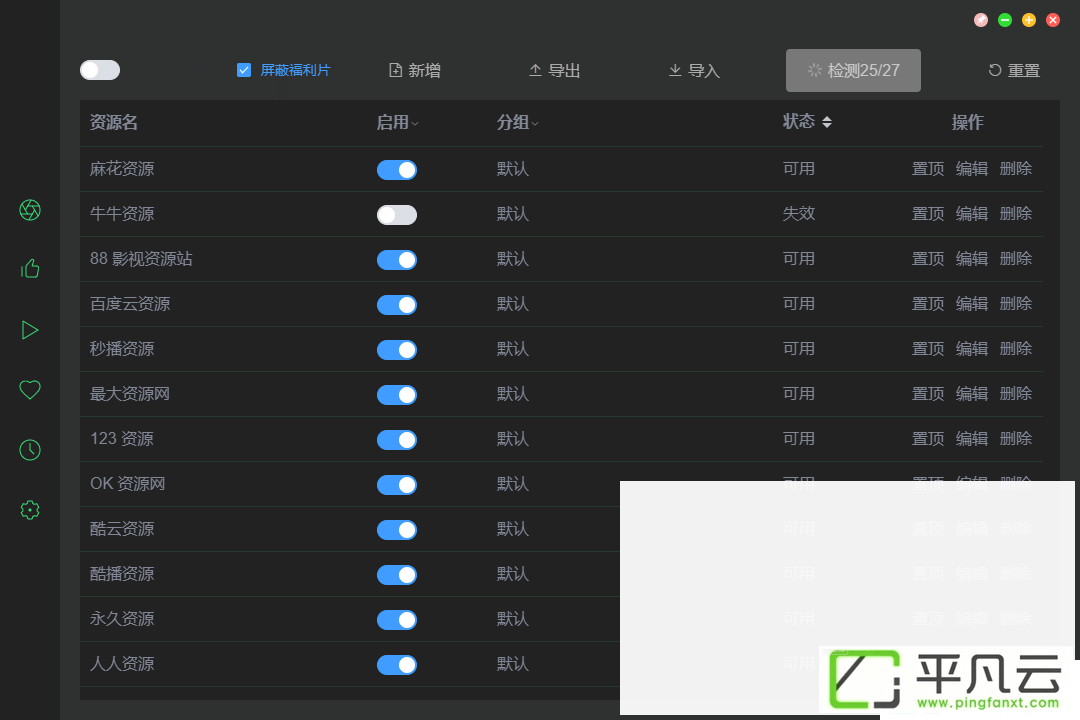Disable the 酷播资源 switch
Viewport: 1080px width, 720px height.
[397, 575]
